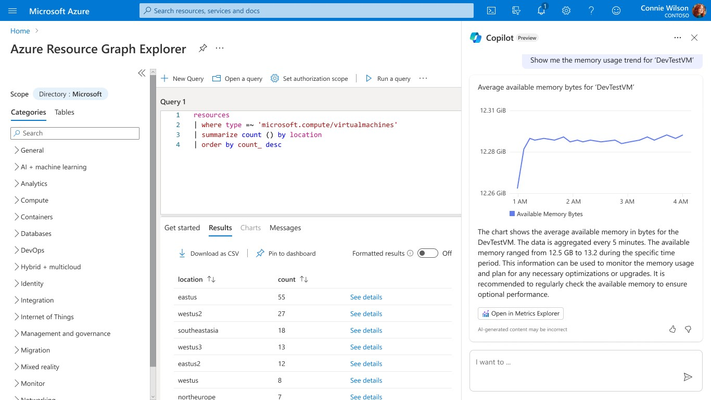Click the categories Search field
This screenshot has height=400, width=711.
click(75, 133)
